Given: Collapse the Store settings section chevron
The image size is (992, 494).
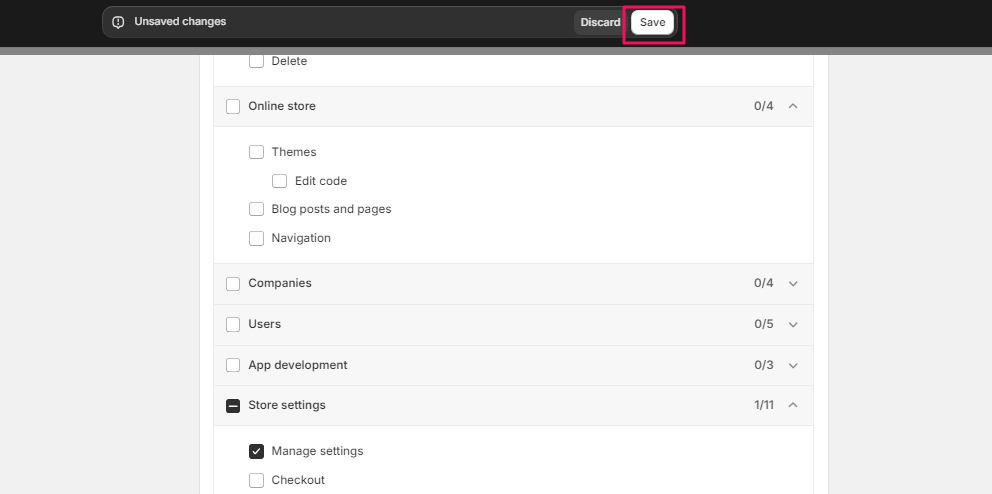Looking at the screenshot, I should pyautogui.click(x=793, y=405).
